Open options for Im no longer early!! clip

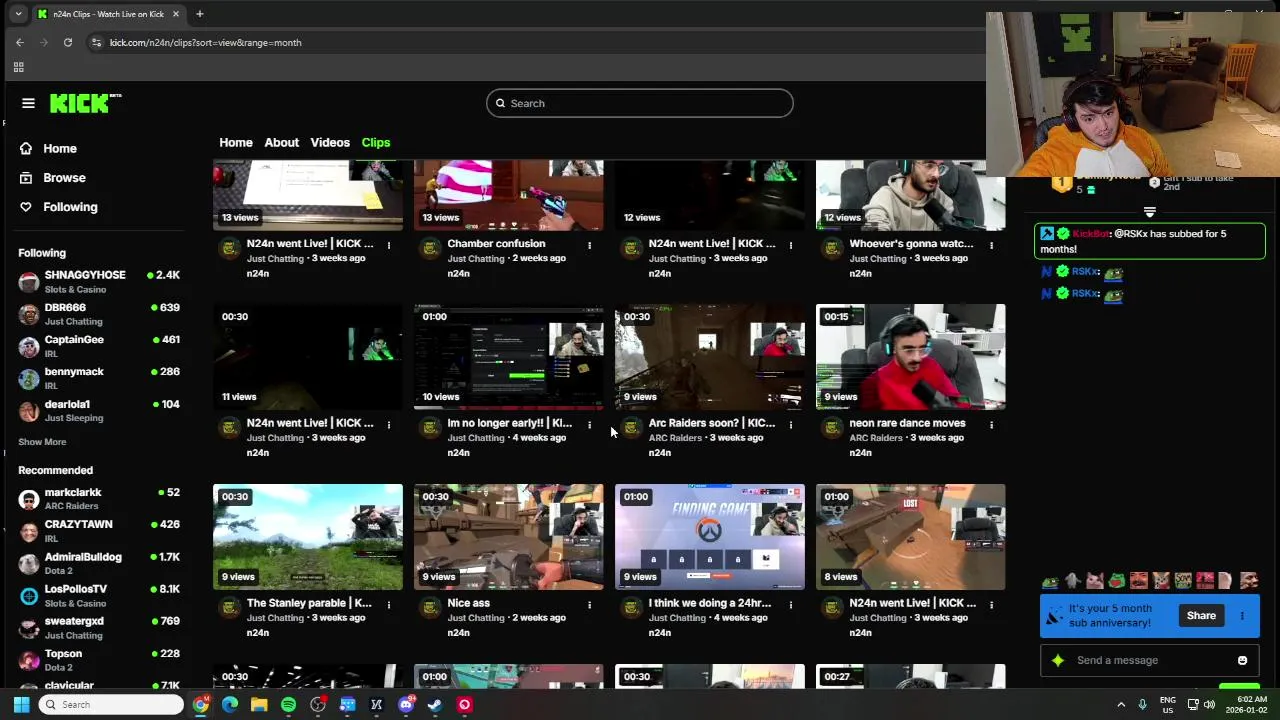[589, 425]
